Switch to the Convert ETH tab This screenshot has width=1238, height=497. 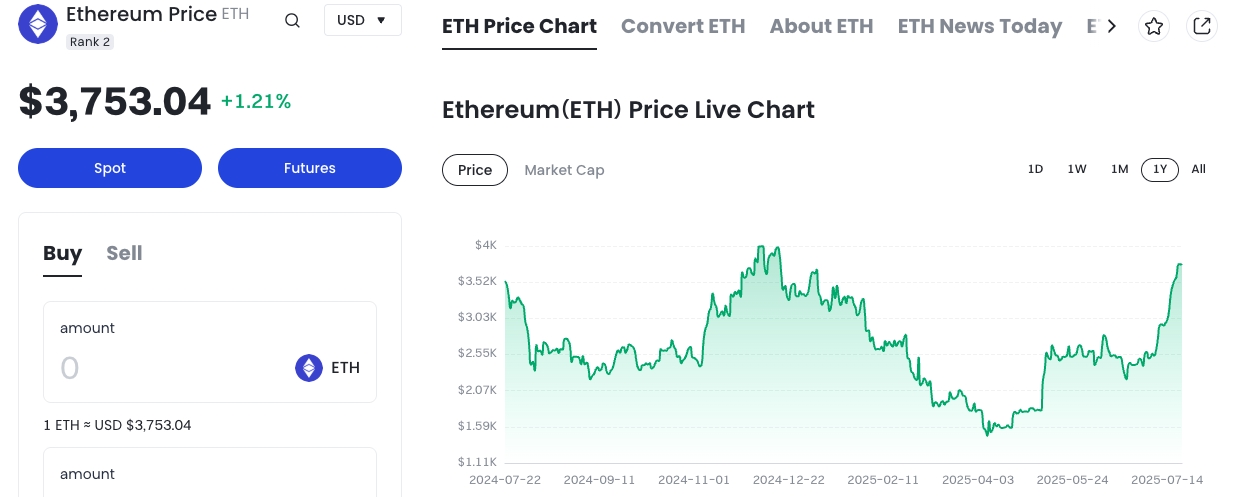(683, 26)
